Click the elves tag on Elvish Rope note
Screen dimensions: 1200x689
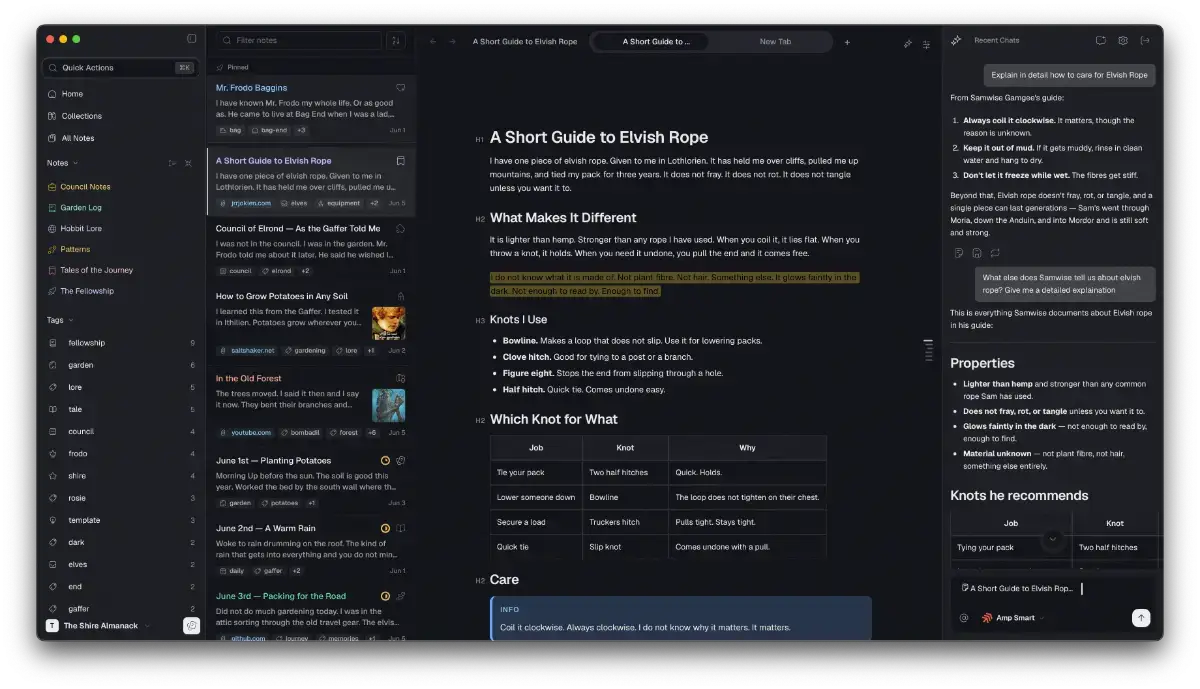click(x=293, y=203)
